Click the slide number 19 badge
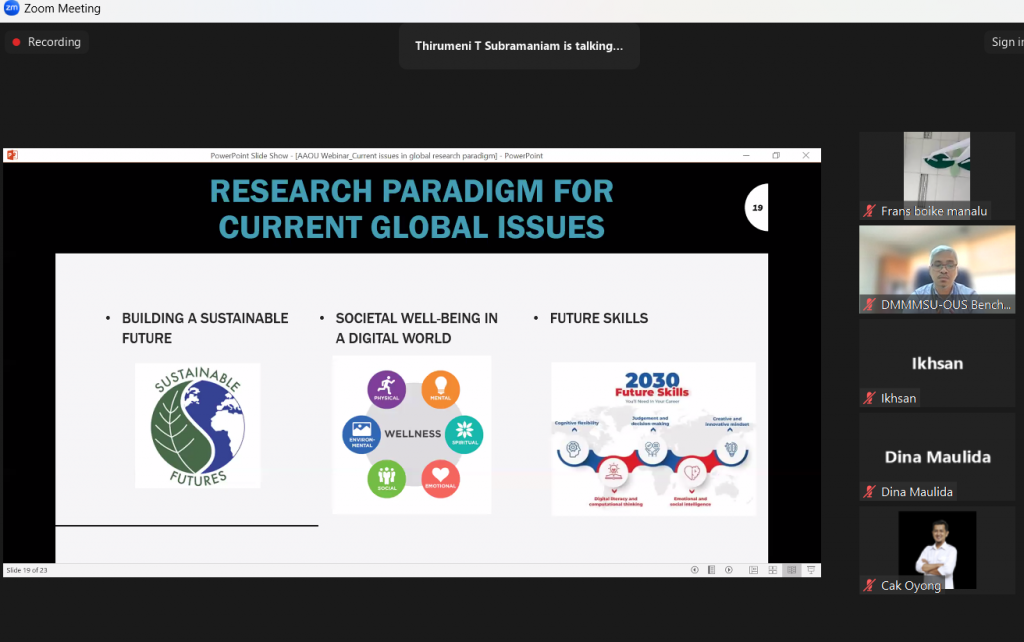1024x642 pixels. (x=757, y=208)
